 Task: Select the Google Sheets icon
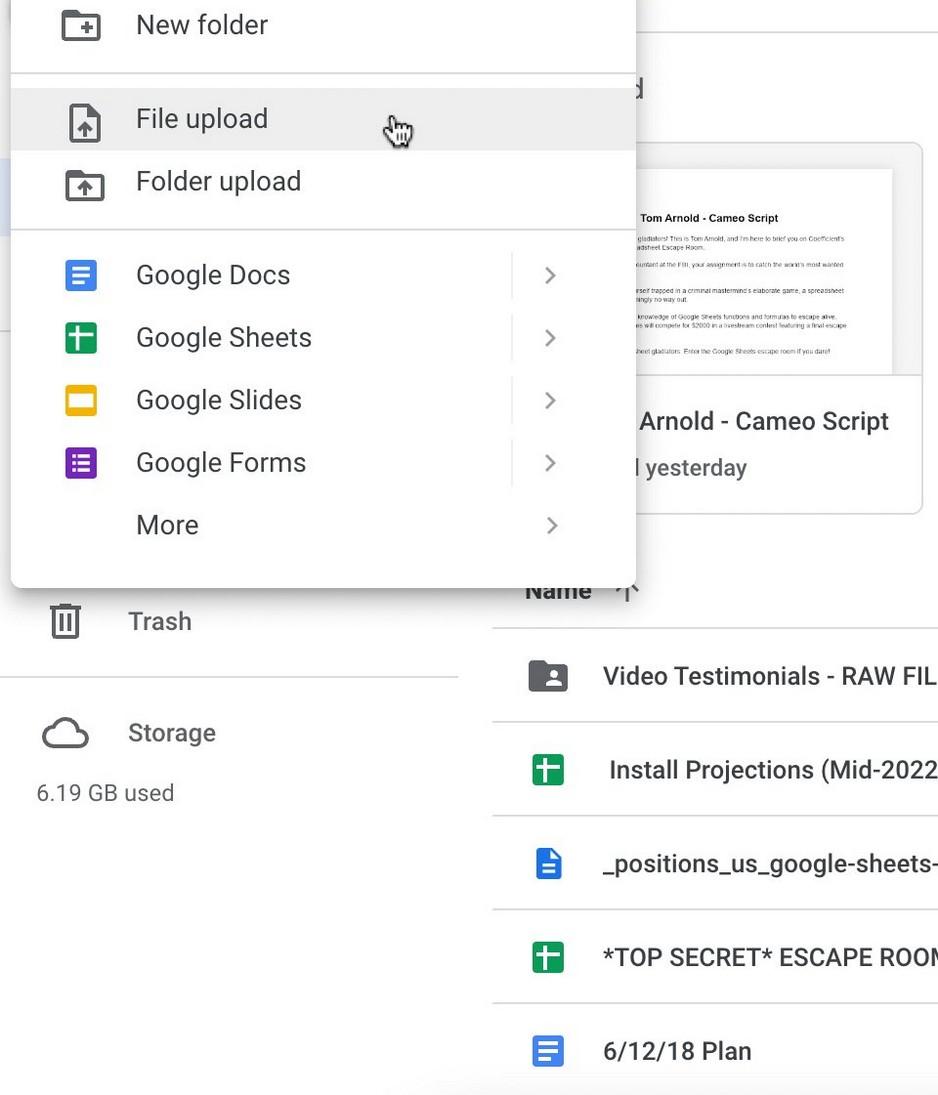[80, 336]
